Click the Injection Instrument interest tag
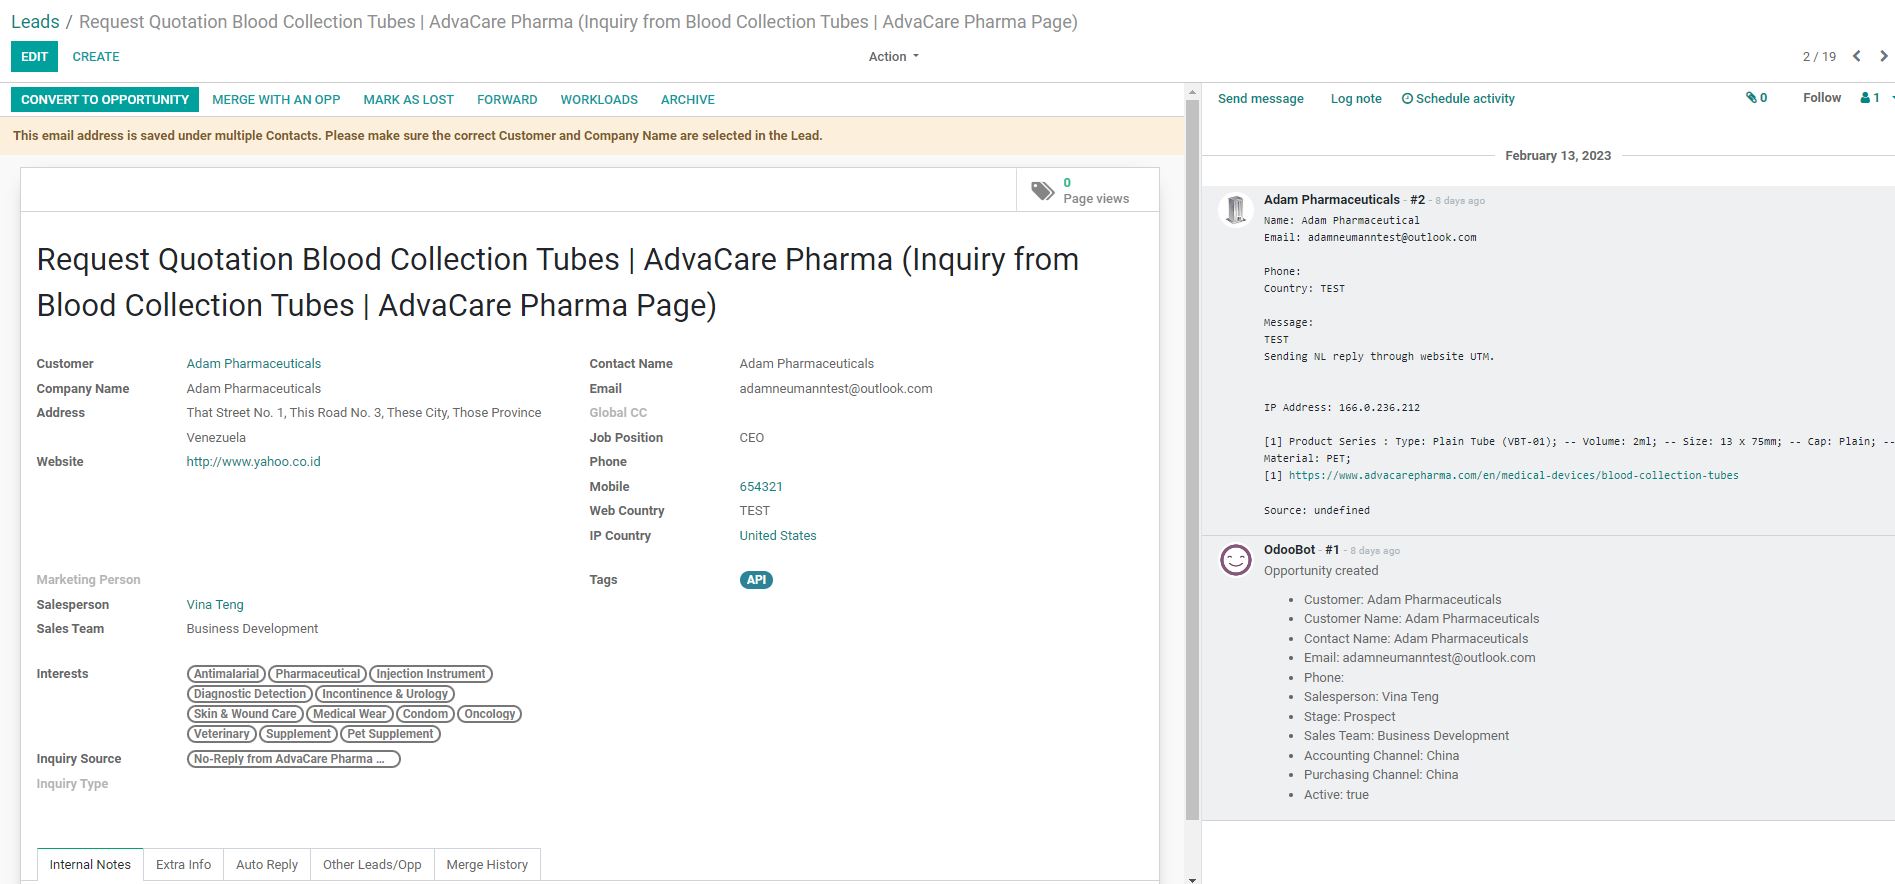 [x=431, y=674]
